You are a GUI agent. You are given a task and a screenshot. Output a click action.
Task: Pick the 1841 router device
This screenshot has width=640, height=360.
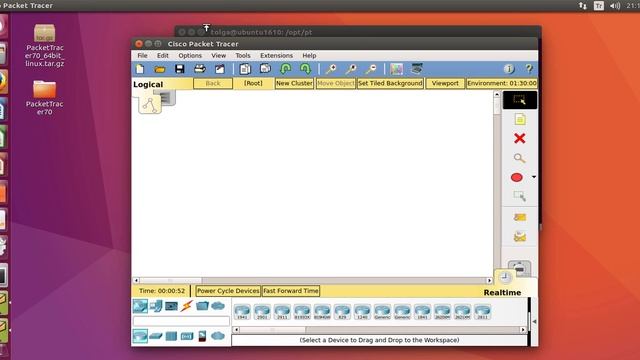click(x=422, y=312)
